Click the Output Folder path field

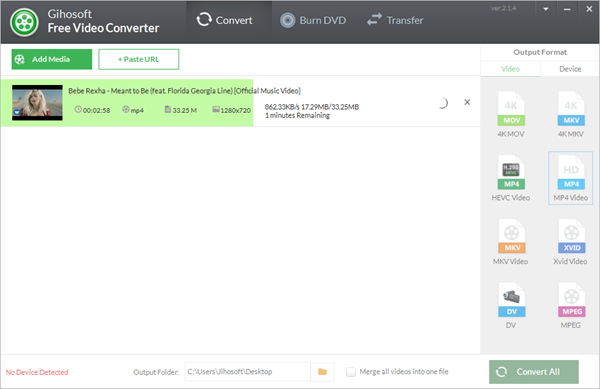[248, 371]
